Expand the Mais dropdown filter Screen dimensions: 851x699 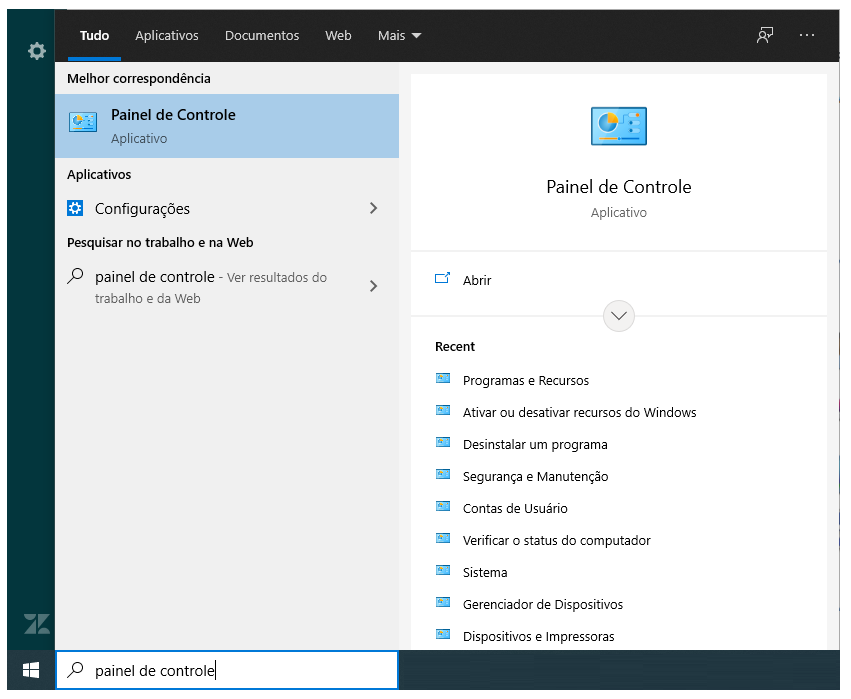(x=399, y=36)
